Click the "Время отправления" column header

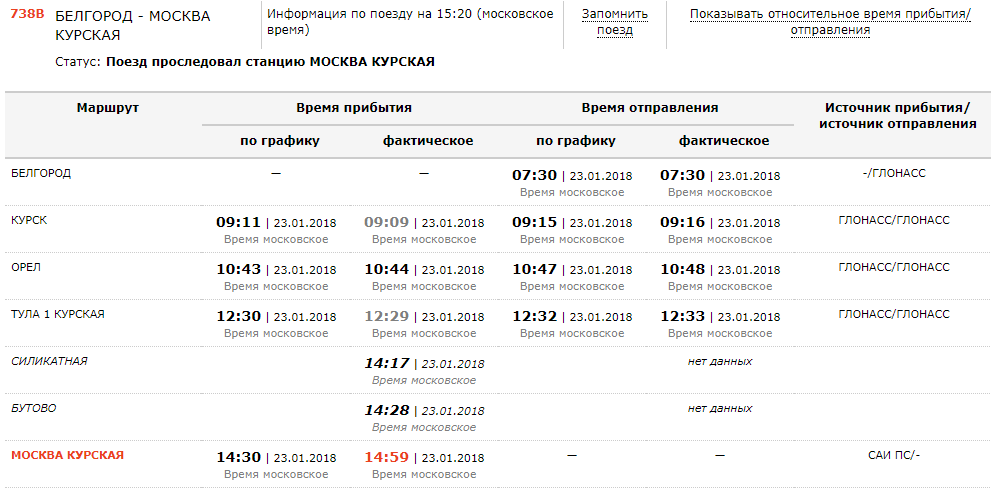[x=649, y=108]
